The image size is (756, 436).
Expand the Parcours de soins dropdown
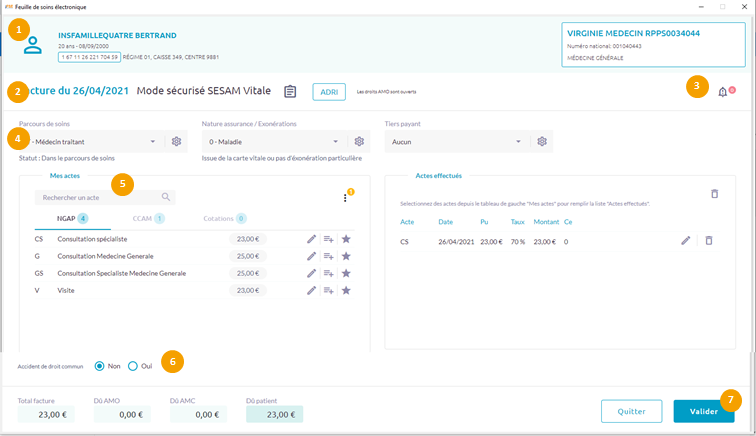(152, 142)
